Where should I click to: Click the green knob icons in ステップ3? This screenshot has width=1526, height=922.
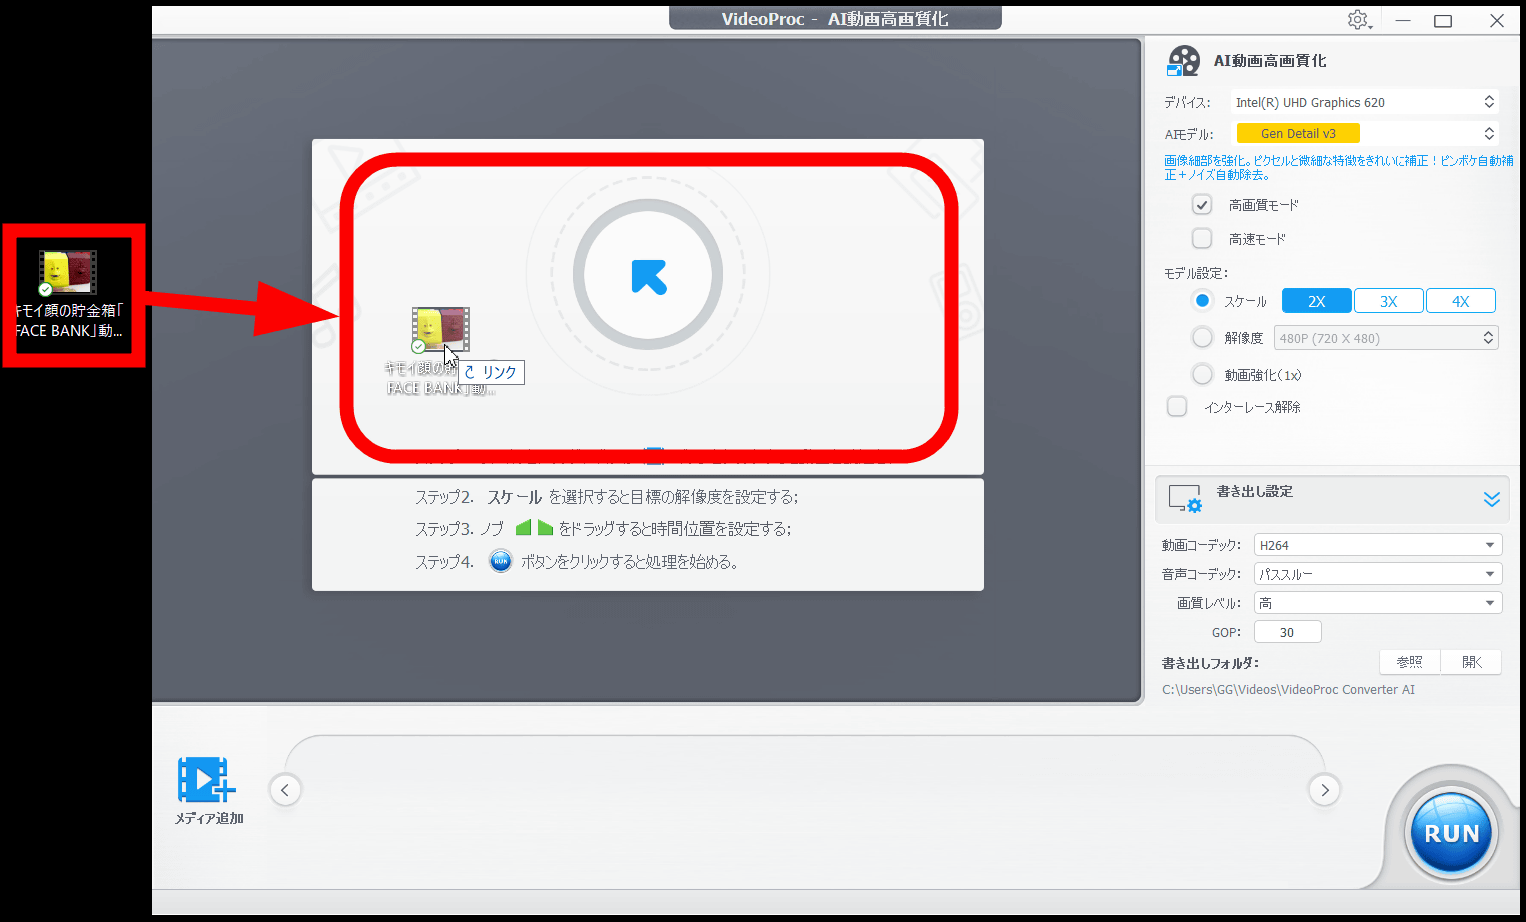point(534,528)
